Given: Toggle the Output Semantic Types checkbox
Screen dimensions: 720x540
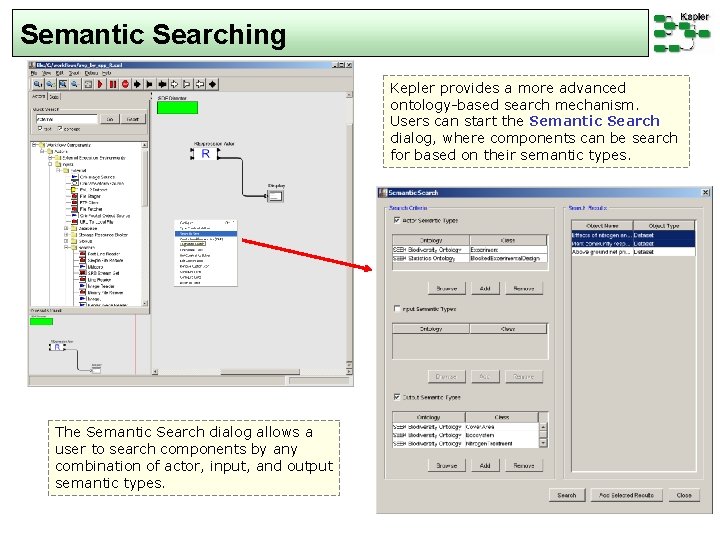Looking at the screenshot, I should [397, 397].
